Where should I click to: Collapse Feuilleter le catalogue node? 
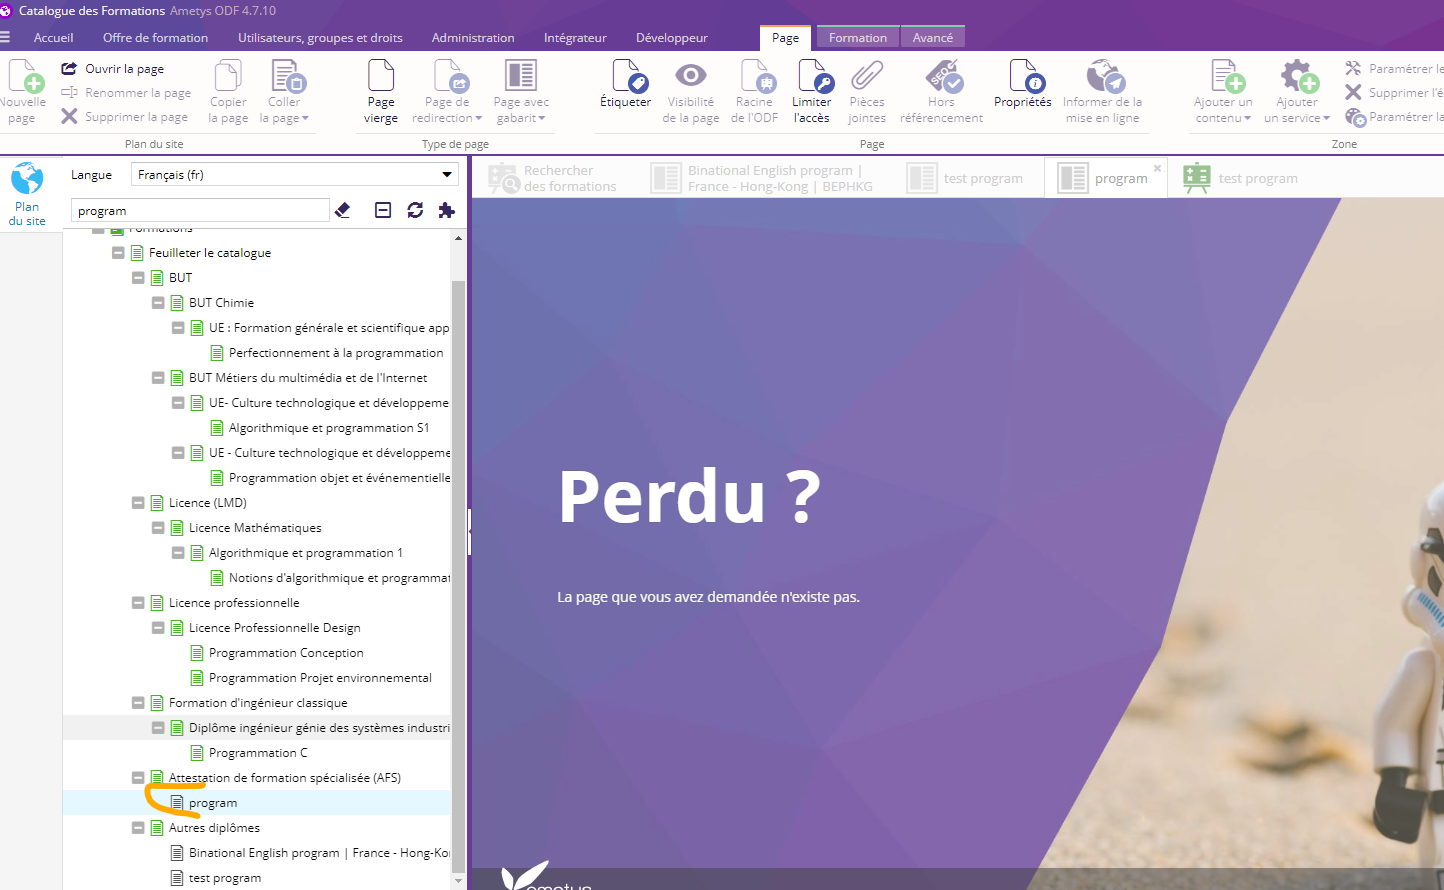click(118, 253)
